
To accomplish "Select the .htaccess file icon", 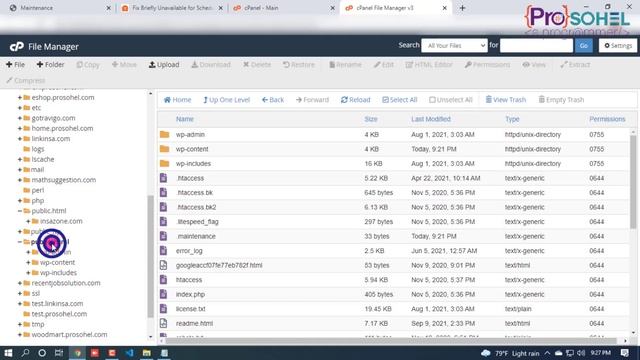I will click(x=164, y=178).
